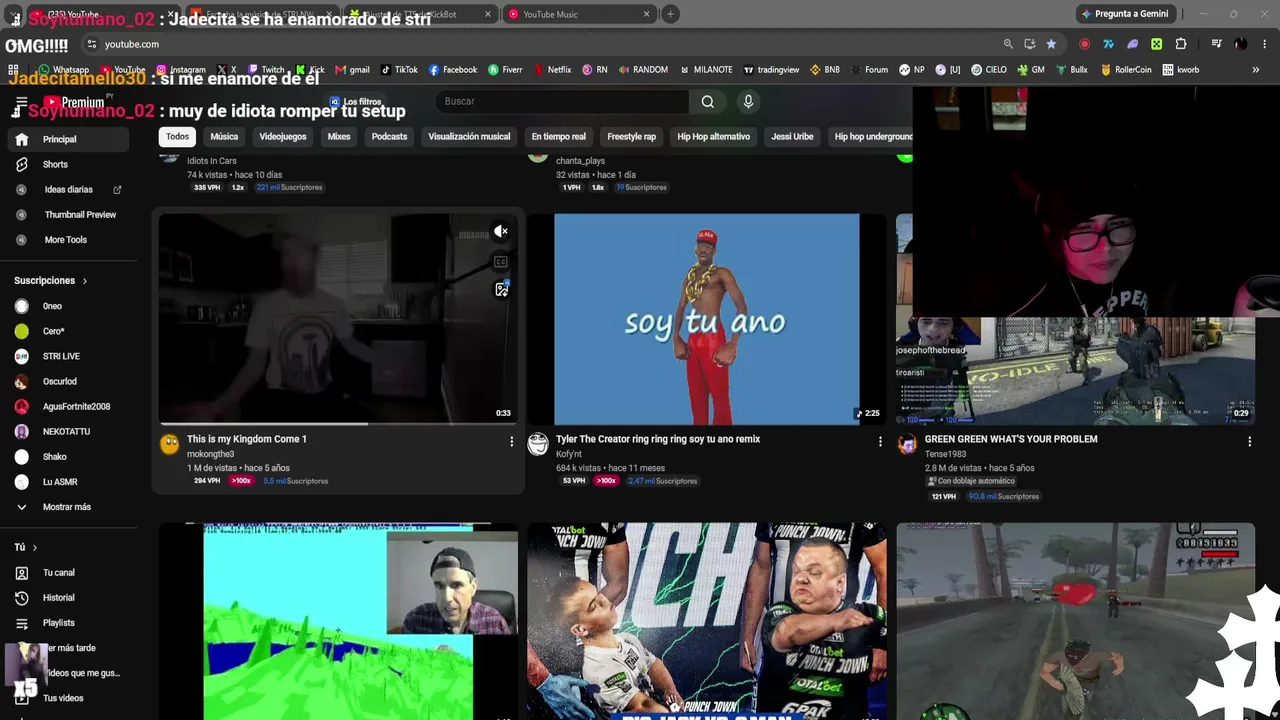The width and height of the screenshot is (1280, 720).
Task: Open the Kofy'nt channel avatar
Action: tap(539, 445)
